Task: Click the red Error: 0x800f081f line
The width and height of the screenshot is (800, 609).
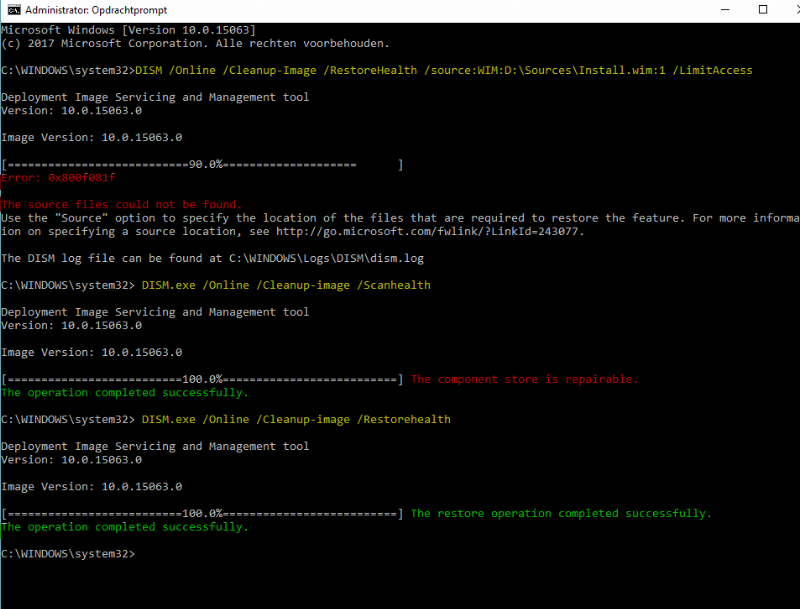Action: tap(58, 178)
